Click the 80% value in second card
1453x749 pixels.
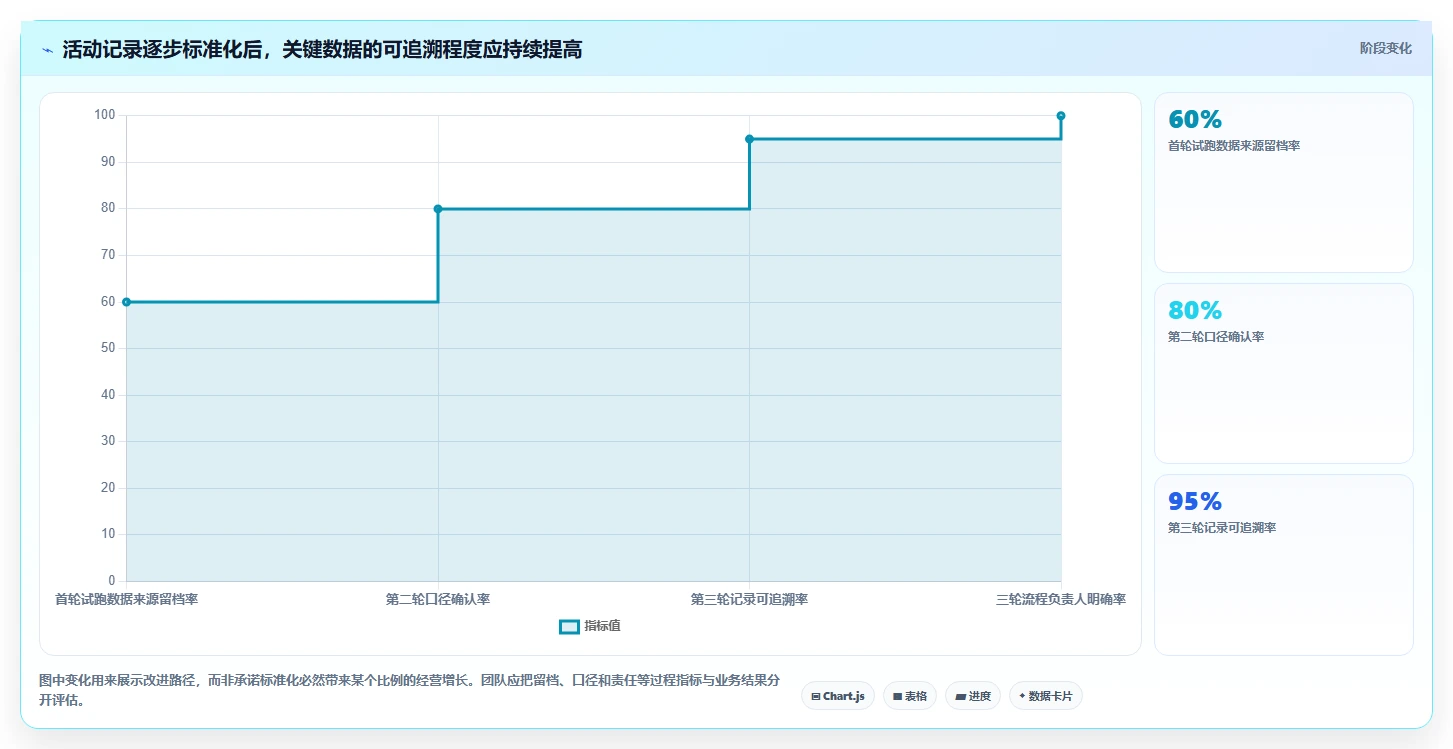(x=1195, y=311)
